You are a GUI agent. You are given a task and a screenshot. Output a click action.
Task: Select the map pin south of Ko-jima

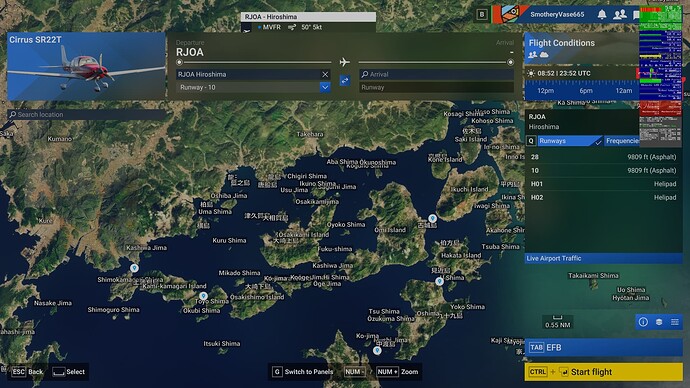coord(377,351)
